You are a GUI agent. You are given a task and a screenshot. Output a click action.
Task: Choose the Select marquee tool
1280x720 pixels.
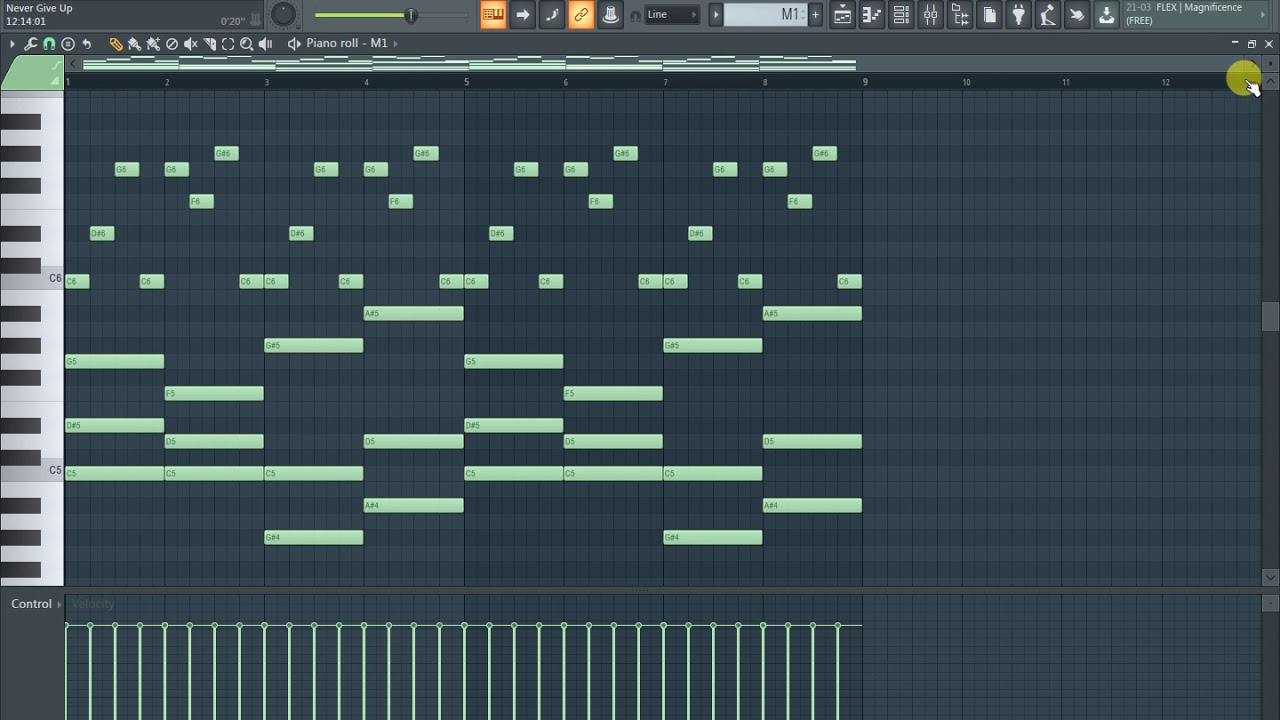pyautogui.click(x=228, y=44)
